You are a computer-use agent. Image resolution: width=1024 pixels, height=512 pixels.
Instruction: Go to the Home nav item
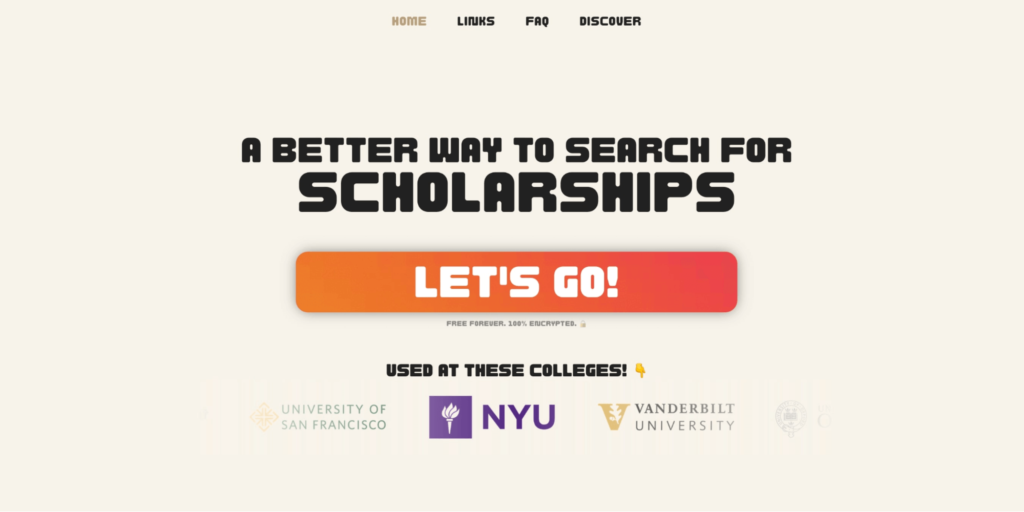(x=409, y=21)
